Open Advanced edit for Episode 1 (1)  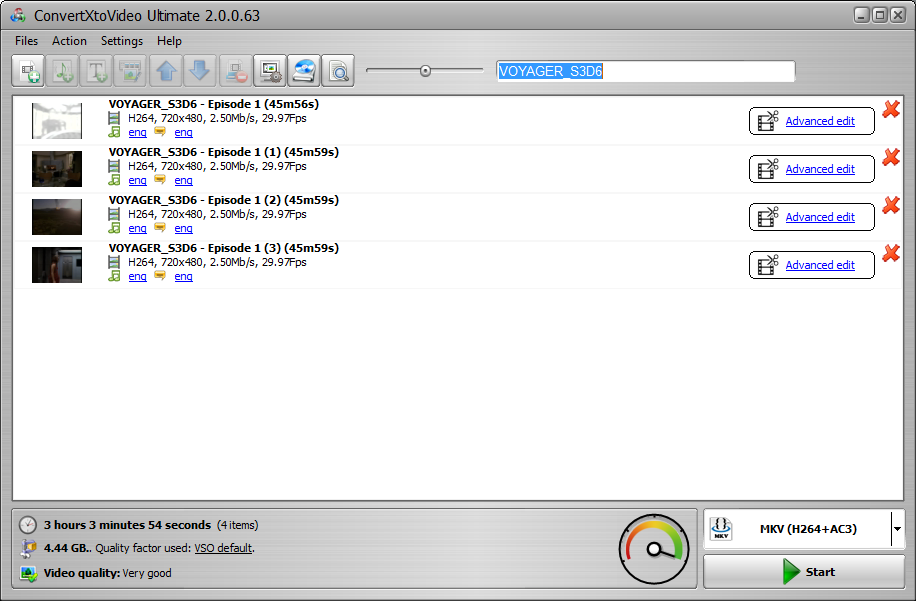pyautogui.click(x=811, y=169)
